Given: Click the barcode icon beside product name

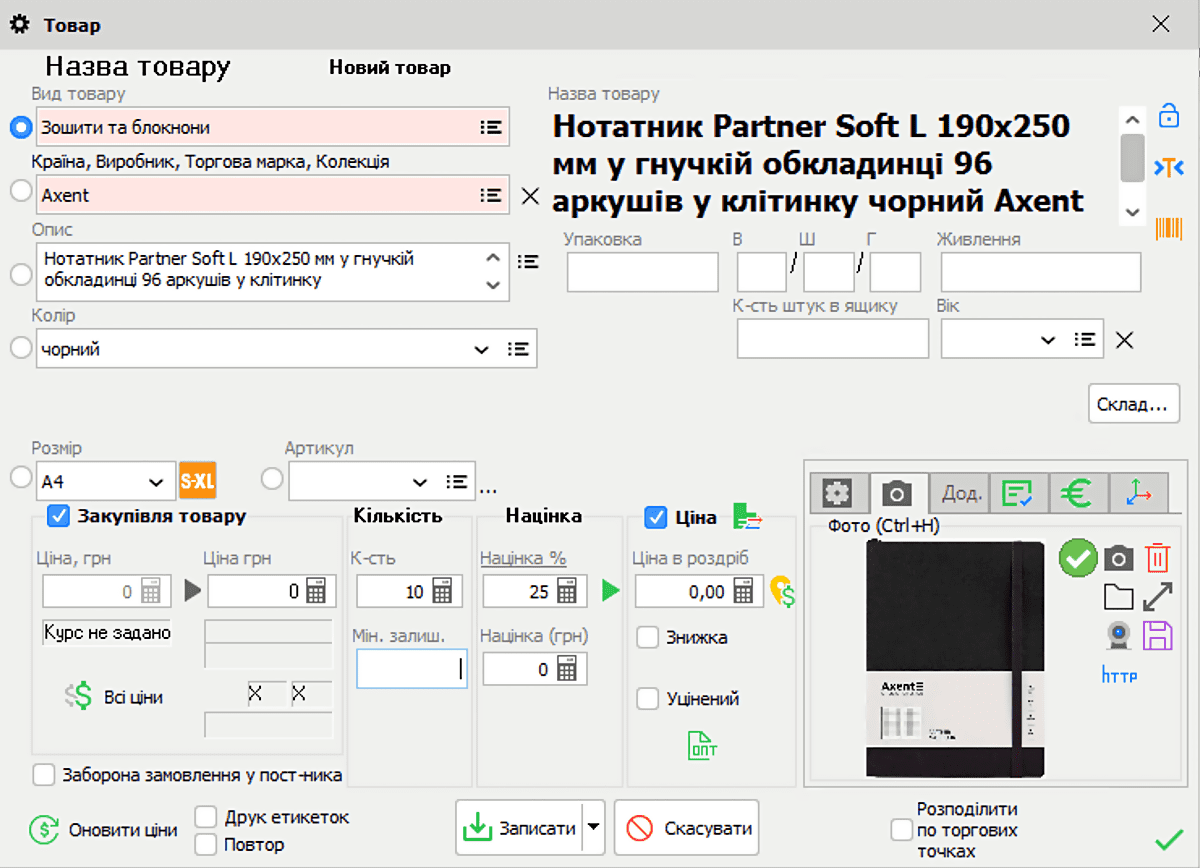Looking at the screenshot, I should tap(1167, 228).
